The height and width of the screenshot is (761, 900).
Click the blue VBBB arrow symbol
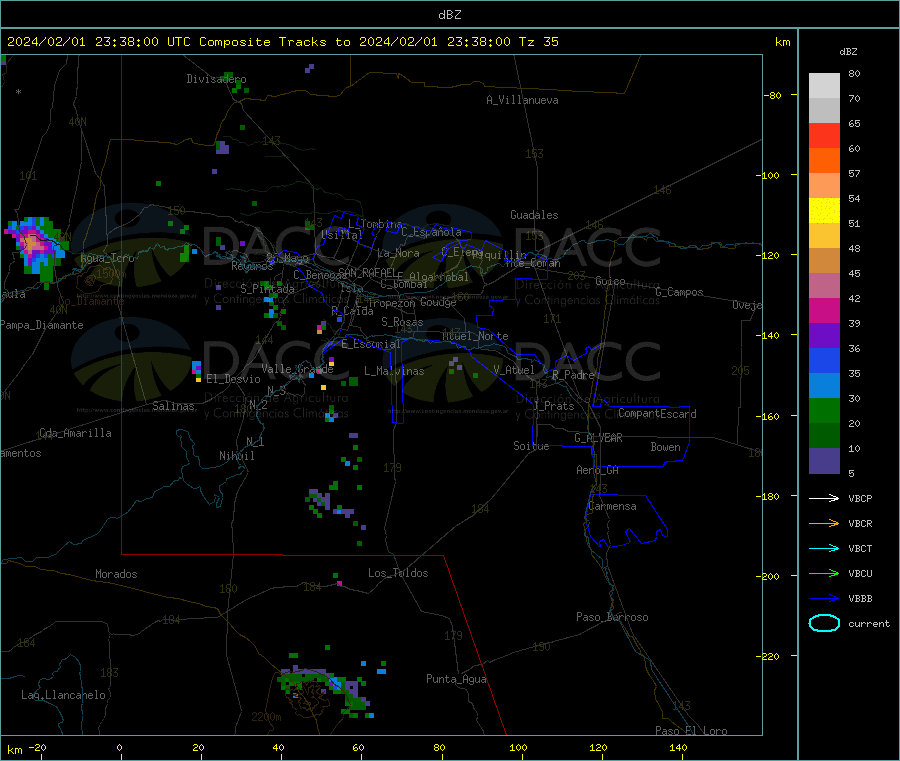[824, 599]
